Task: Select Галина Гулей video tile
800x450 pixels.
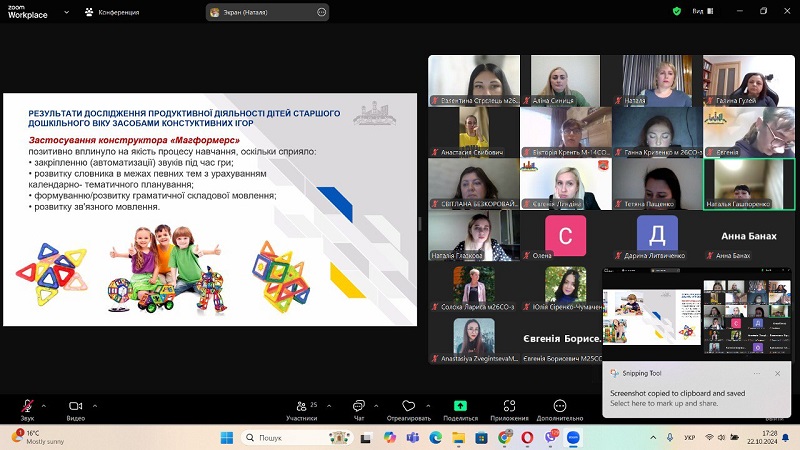Action: [x=748, y=81]
